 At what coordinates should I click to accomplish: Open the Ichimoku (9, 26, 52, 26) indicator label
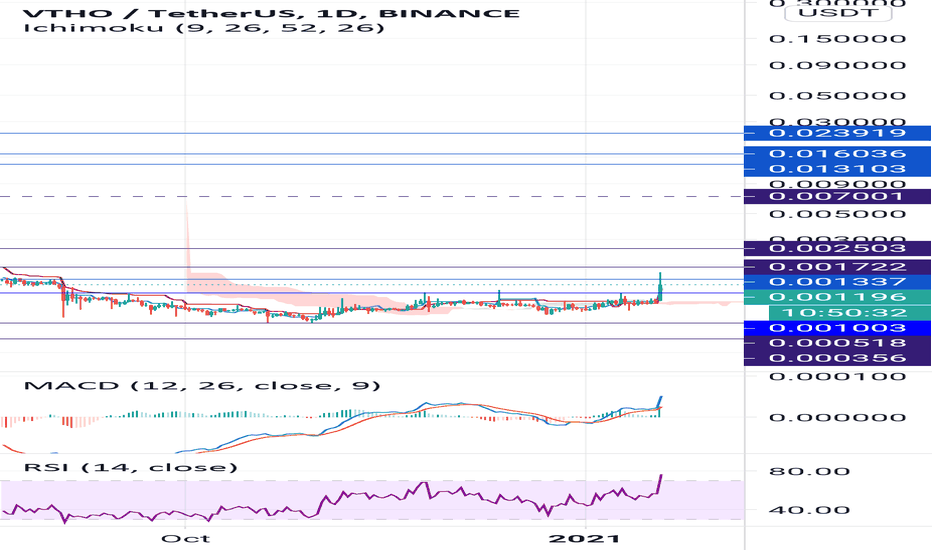204,27
